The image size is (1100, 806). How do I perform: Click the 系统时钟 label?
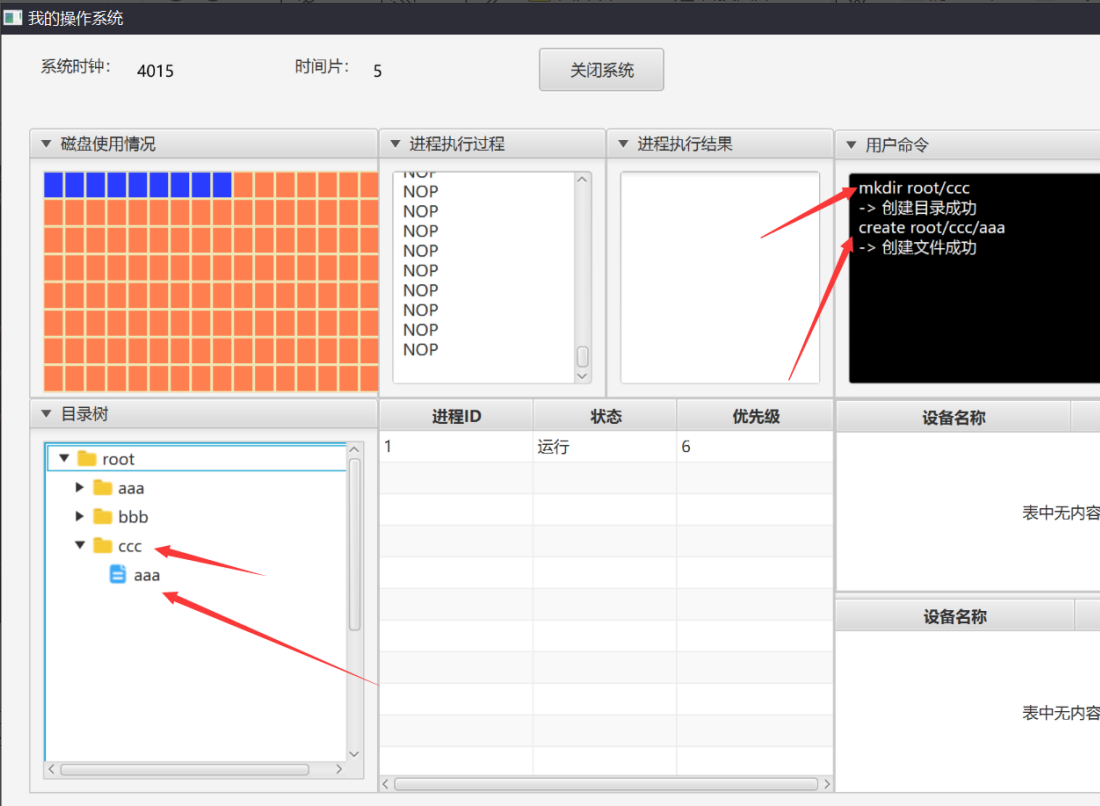click(x=75, y=67)
